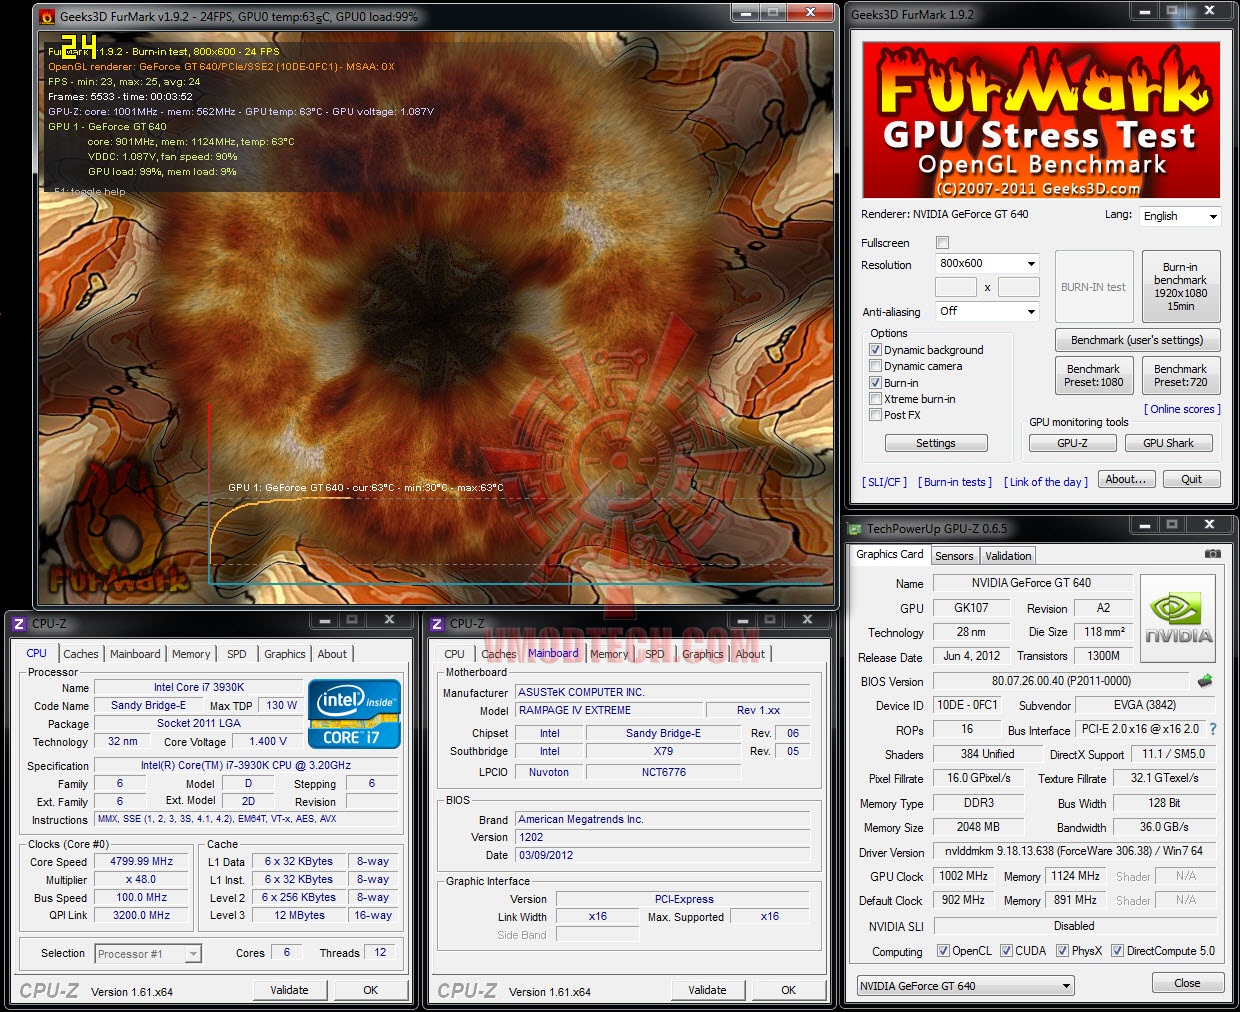Click Burn-in benchmark 1920x1080 15min button

[x=1181, y=286]
